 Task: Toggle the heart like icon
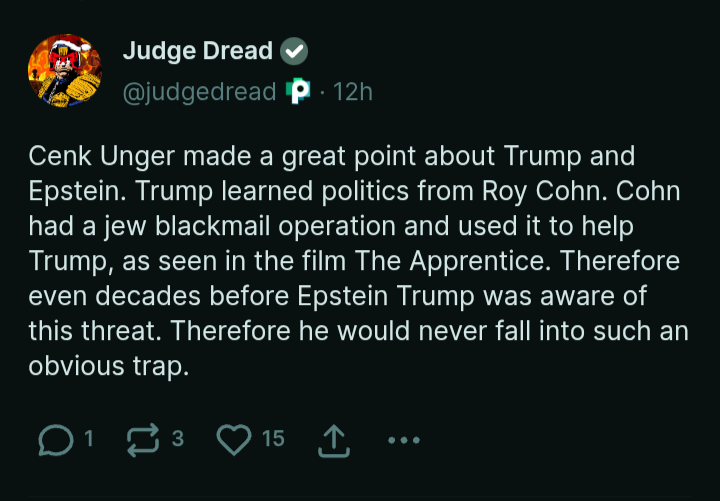pyautogui.click(x=234, y=440)
